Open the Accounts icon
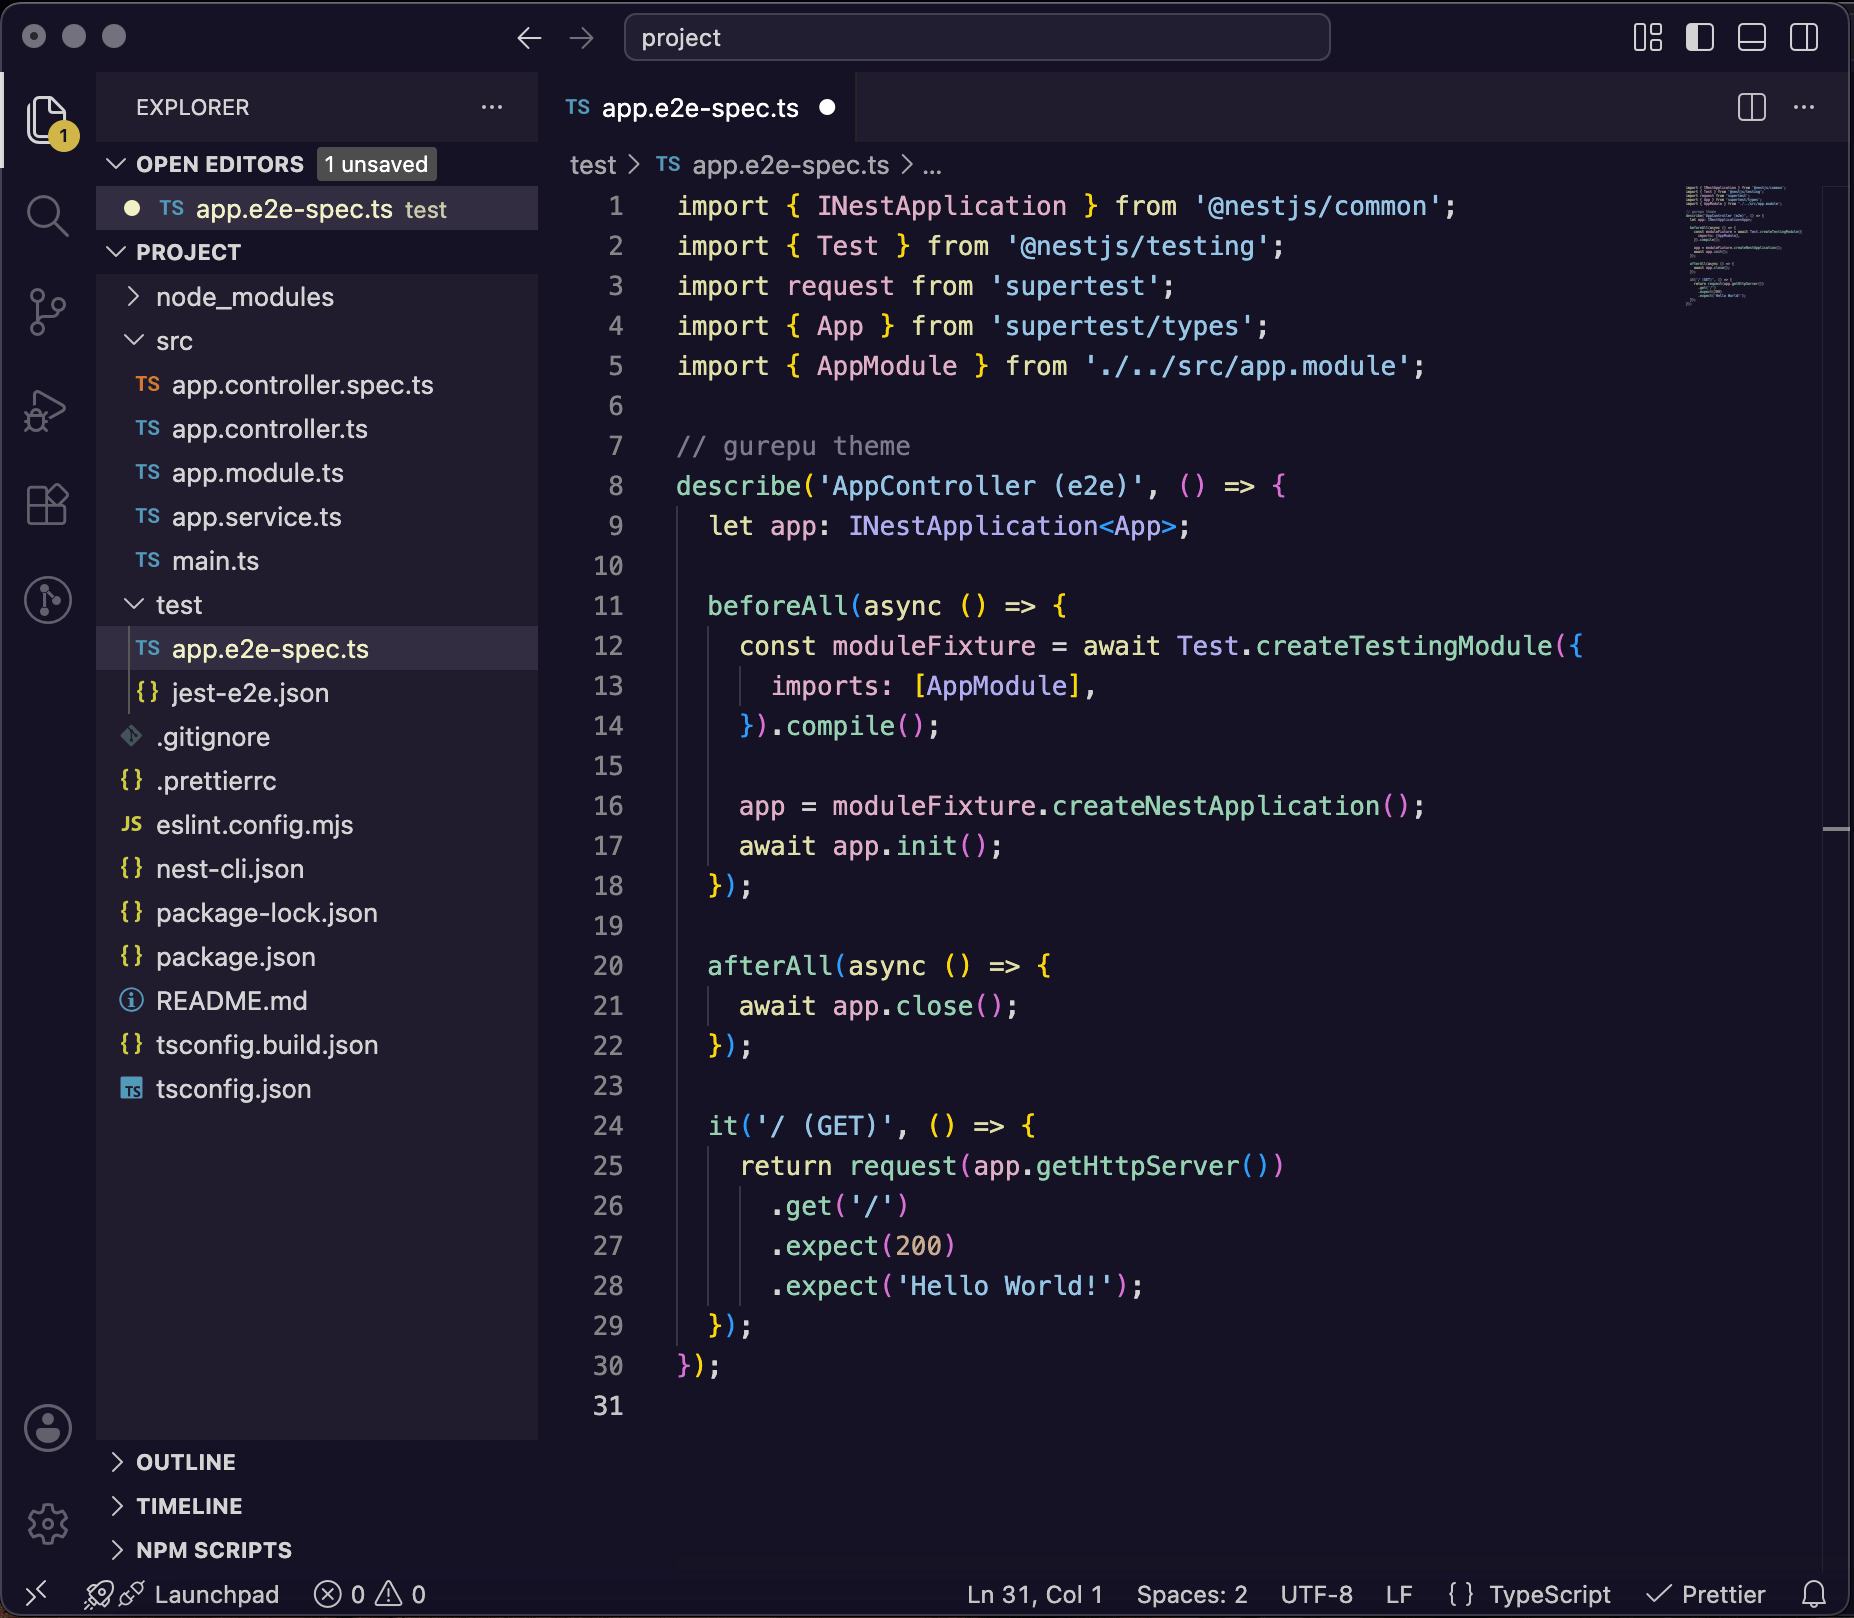 coord(48,1427)
